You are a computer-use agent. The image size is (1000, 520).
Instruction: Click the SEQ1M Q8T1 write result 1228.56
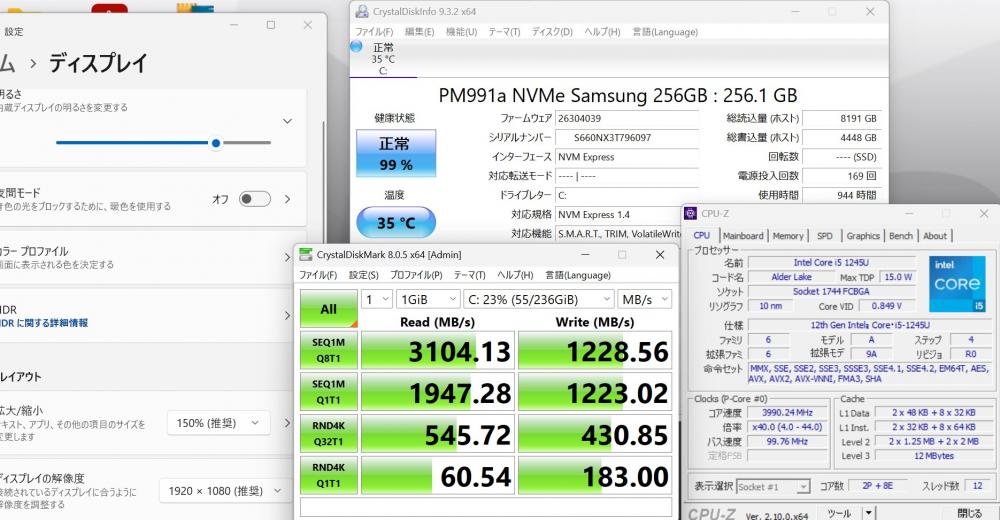pos(595,351)
